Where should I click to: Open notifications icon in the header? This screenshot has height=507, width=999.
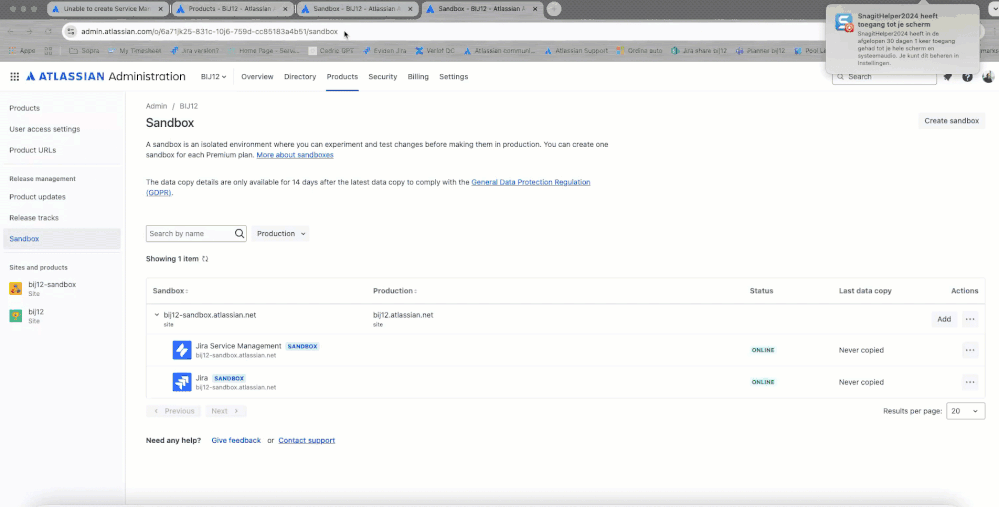coord(948,77)
